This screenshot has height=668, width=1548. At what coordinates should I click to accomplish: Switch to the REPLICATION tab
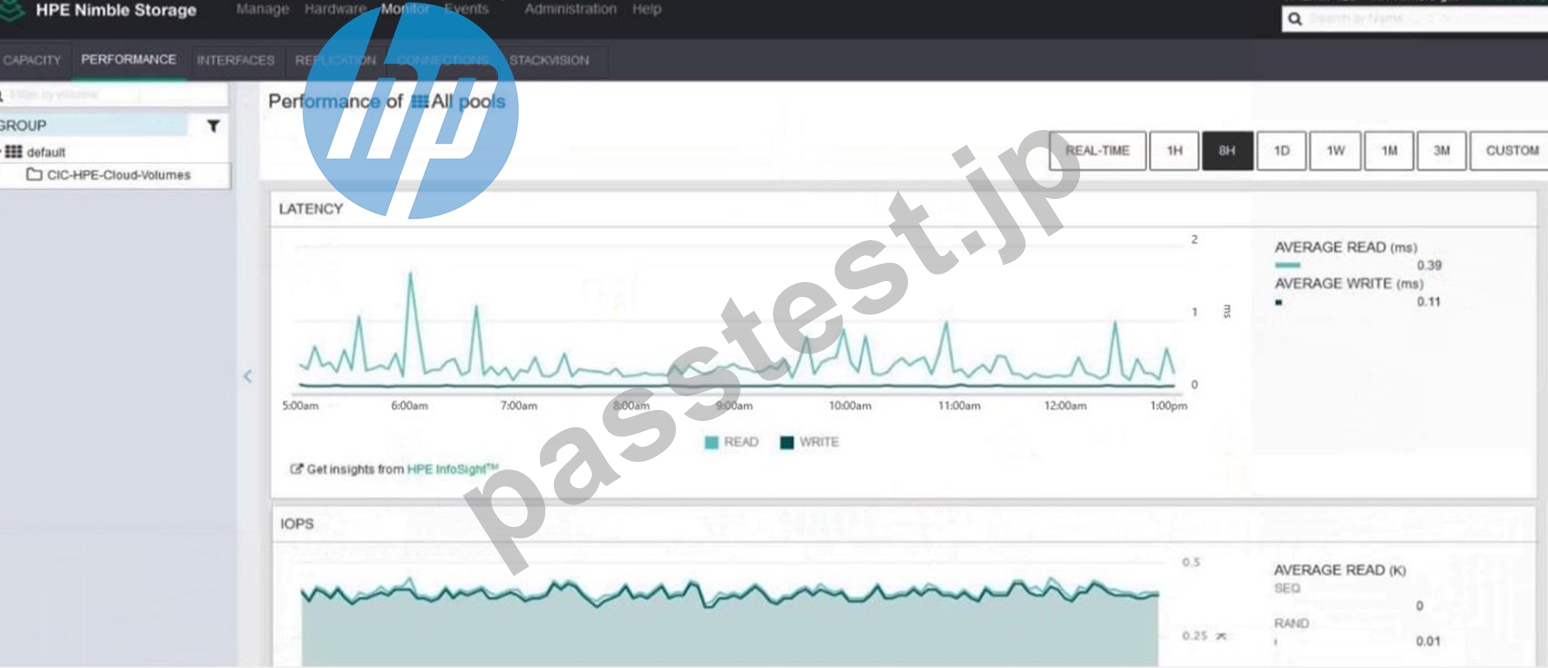(x=336, y=60)
